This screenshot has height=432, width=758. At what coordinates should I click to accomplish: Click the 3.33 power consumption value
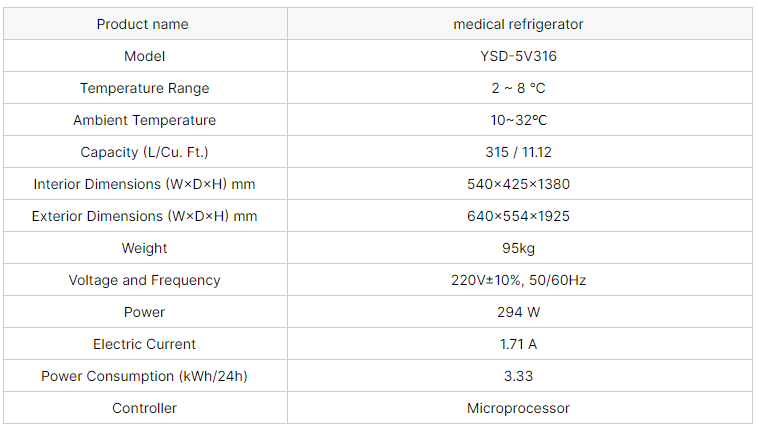tap(518, 376)
